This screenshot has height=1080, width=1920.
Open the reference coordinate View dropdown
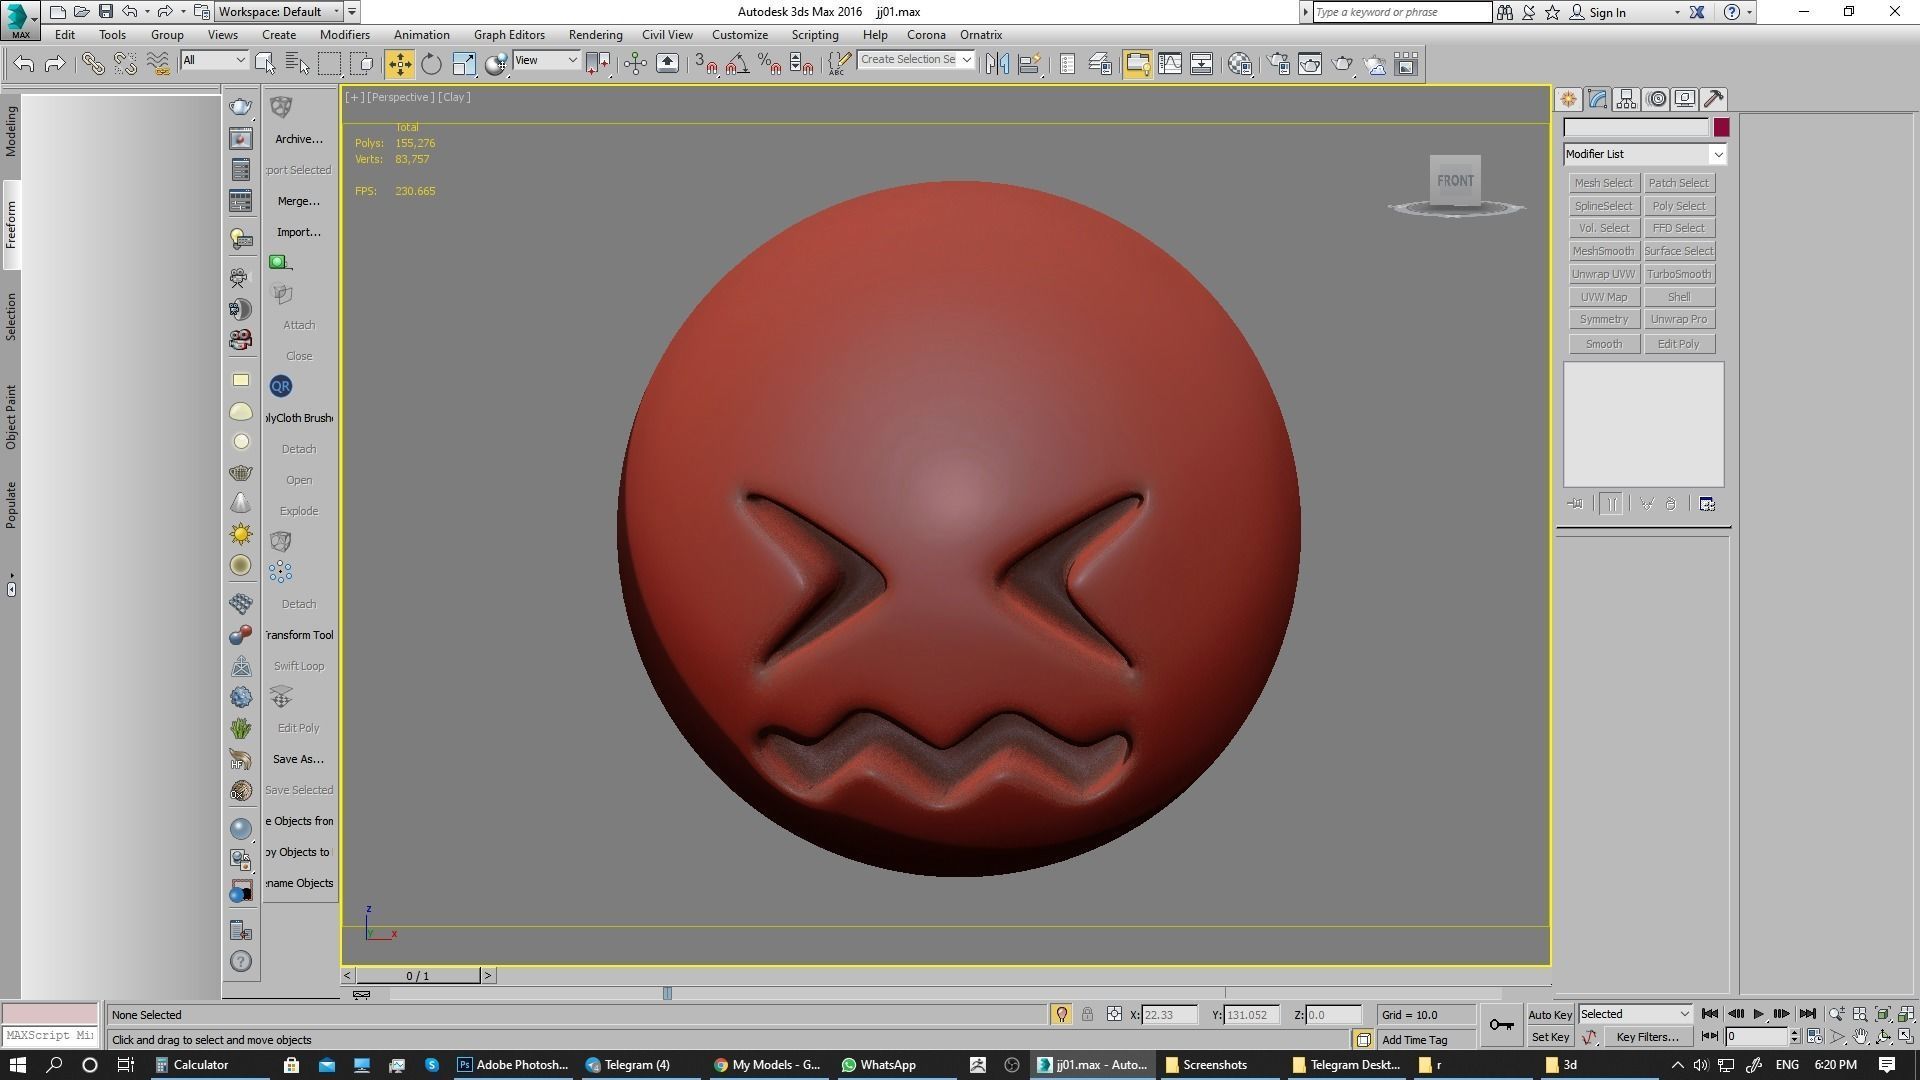[x=546, y=61]
